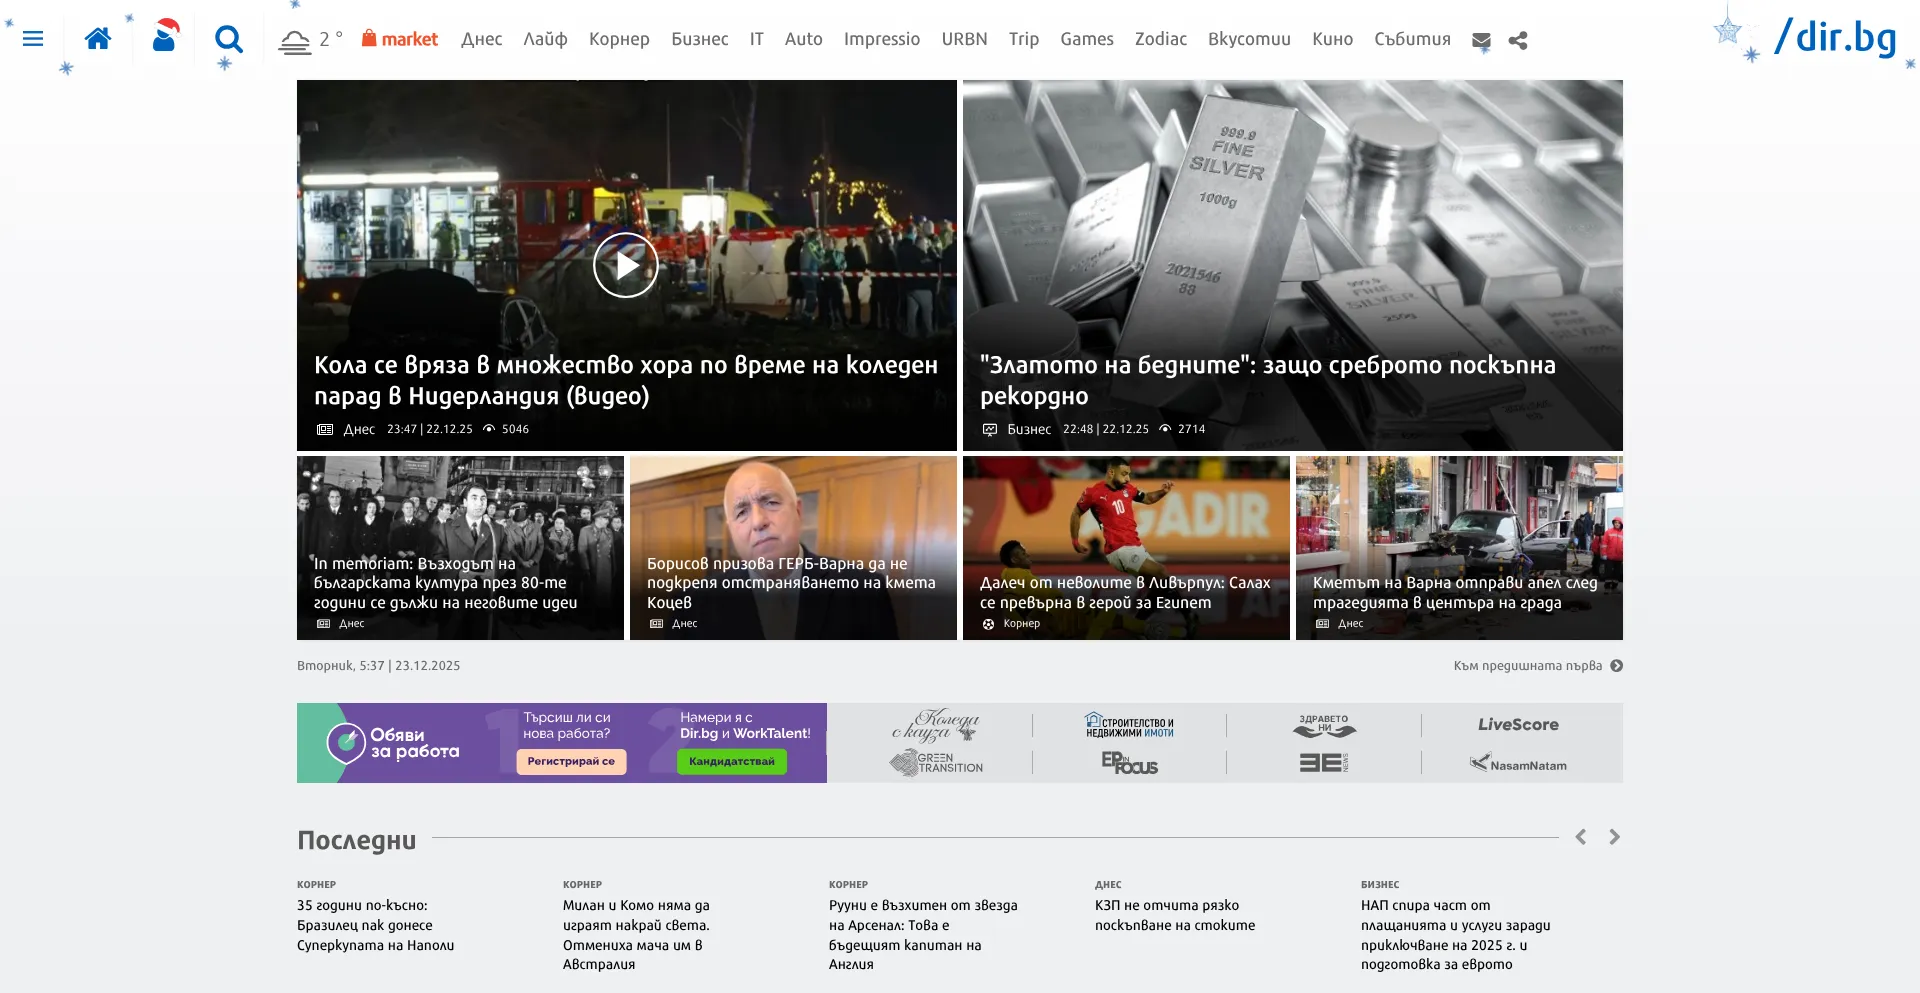Select the Zodiac menu item
The height and width of the screenshot is (993, 1920).
coord(1160,39)
